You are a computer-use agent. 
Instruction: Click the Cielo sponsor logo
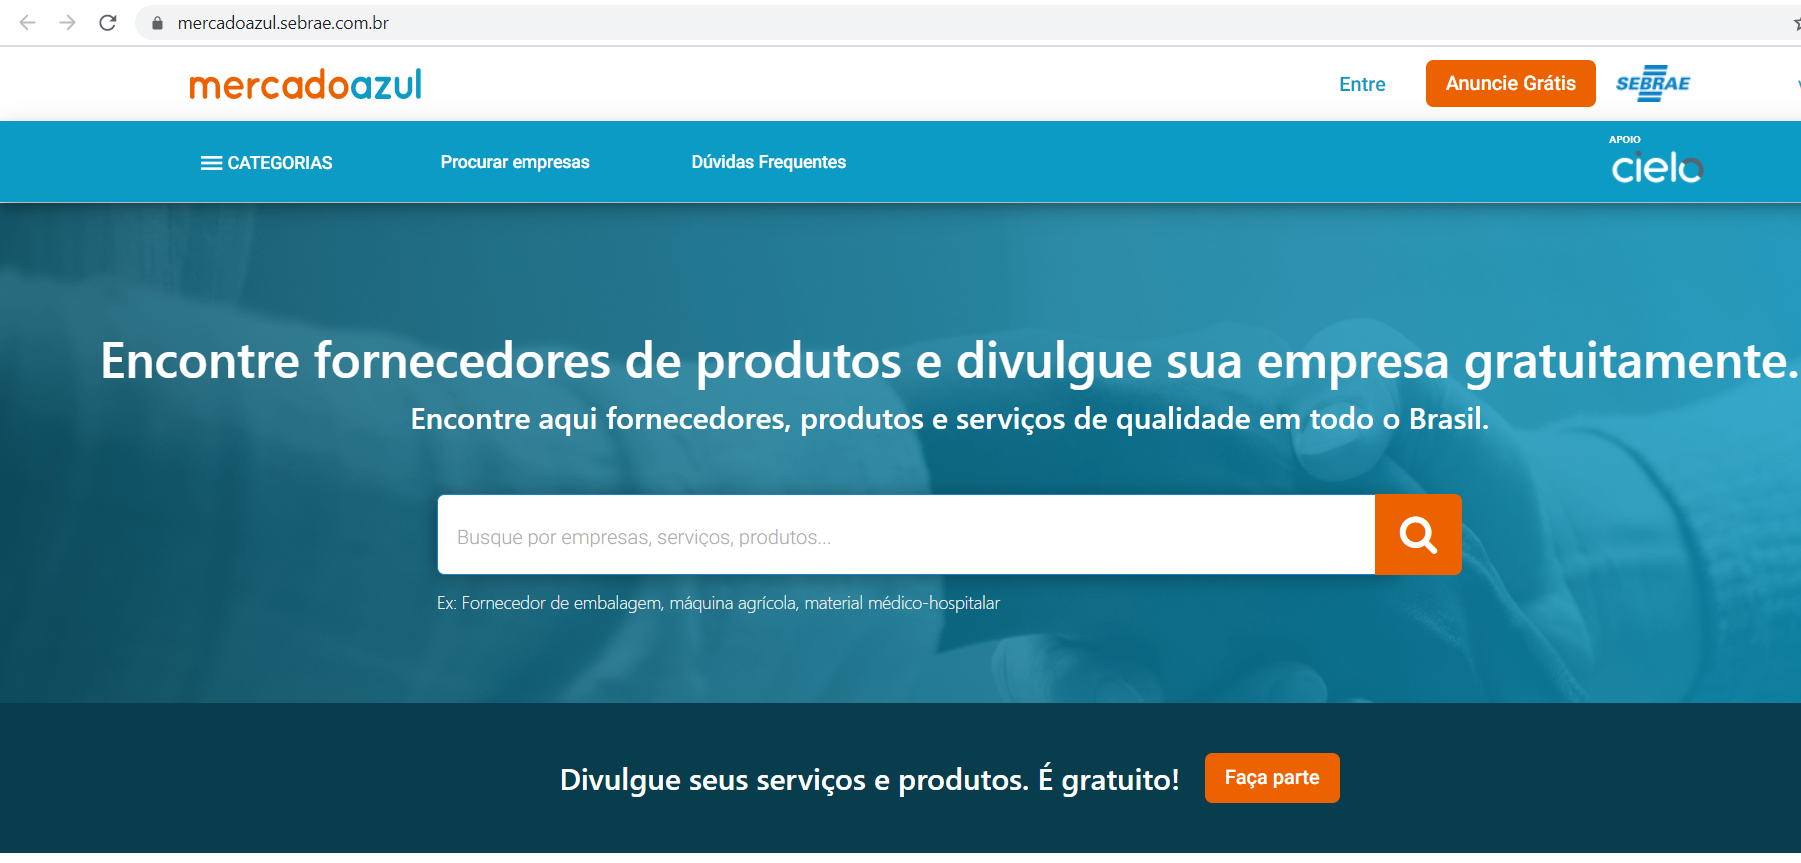tap(1656, 165)
